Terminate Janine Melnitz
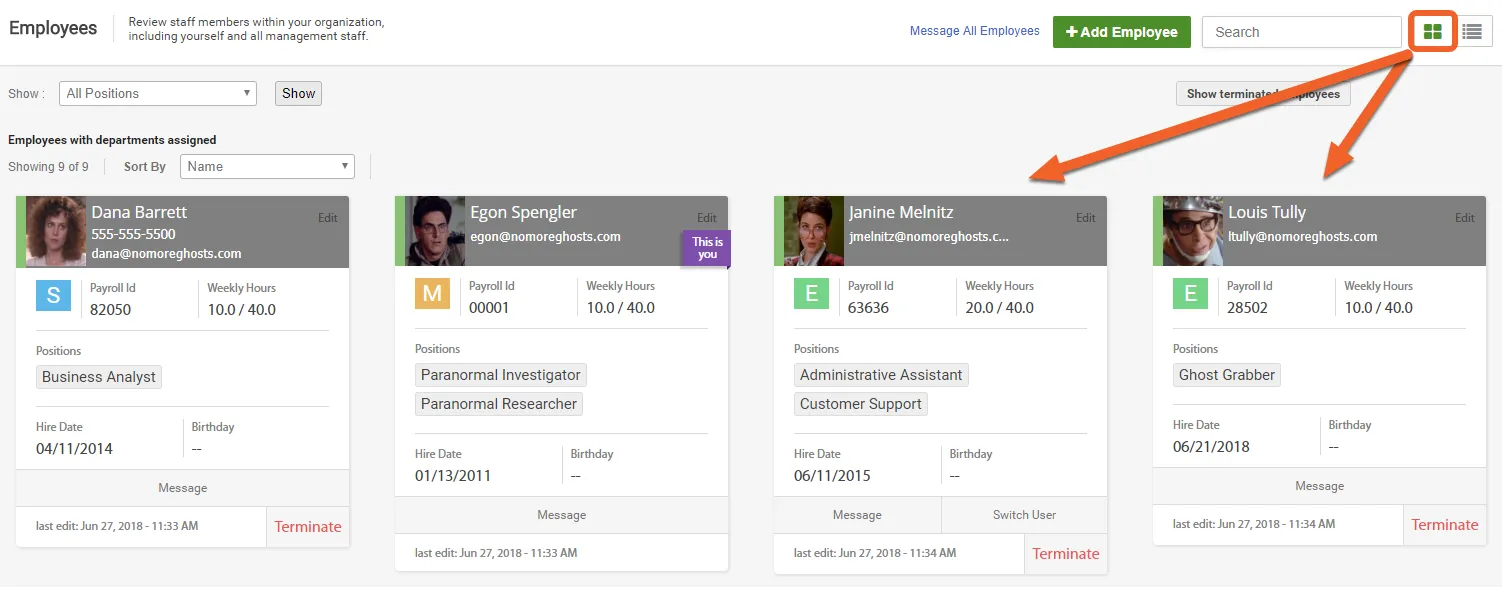 tap(1066, 554)
